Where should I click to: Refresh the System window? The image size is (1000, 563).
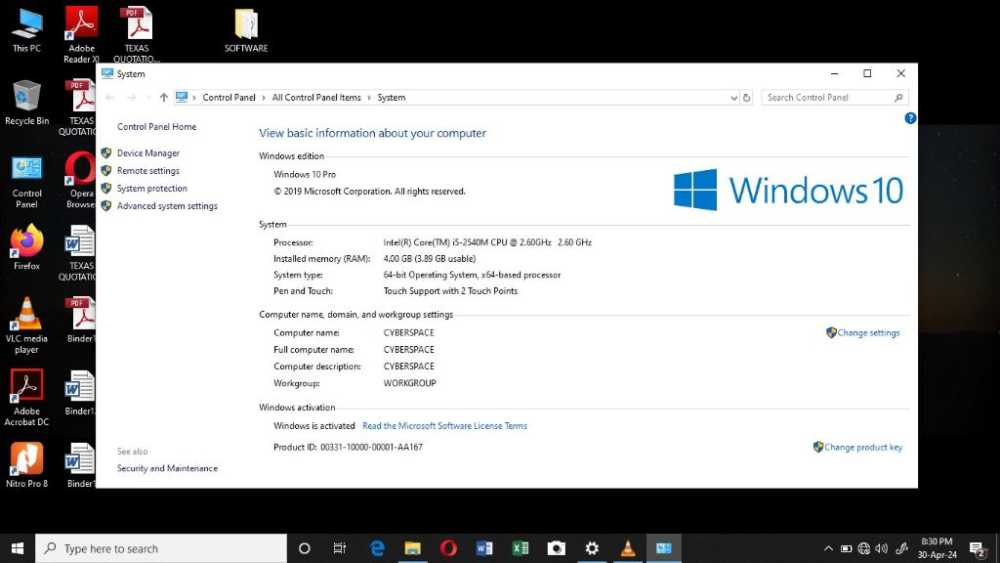(747, 98)
